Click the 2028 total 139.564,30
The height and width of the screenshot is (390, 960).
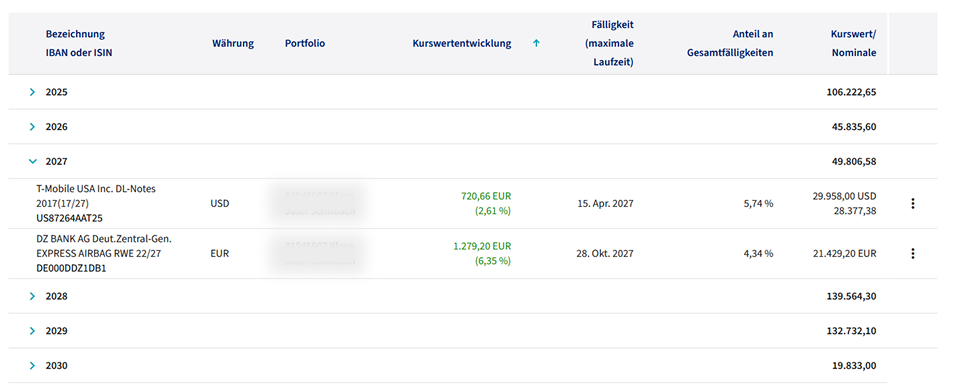click(x=852, y=296)
